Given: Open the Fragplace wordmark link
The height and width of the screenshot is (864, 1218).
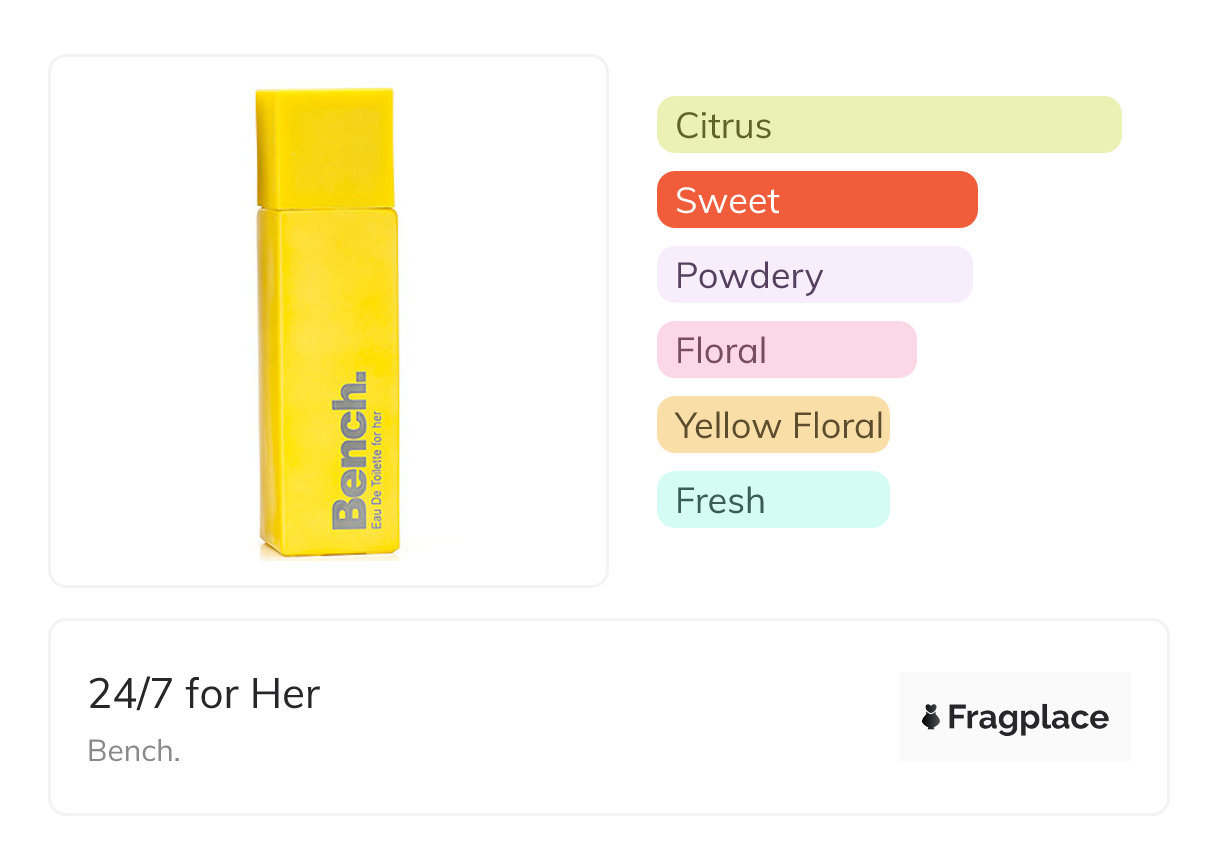Looking at the screenshot, I should pos(1028,718).
